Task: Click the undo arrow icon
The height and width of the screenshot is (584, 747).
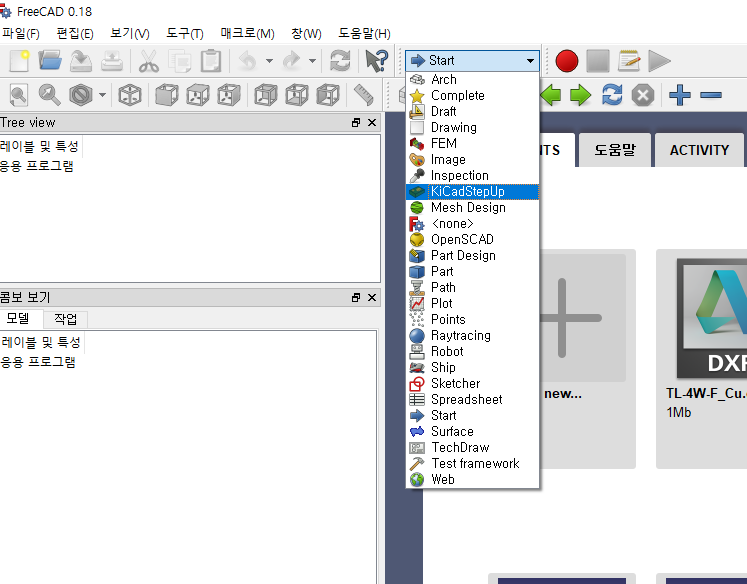Action: pos(248,61)
